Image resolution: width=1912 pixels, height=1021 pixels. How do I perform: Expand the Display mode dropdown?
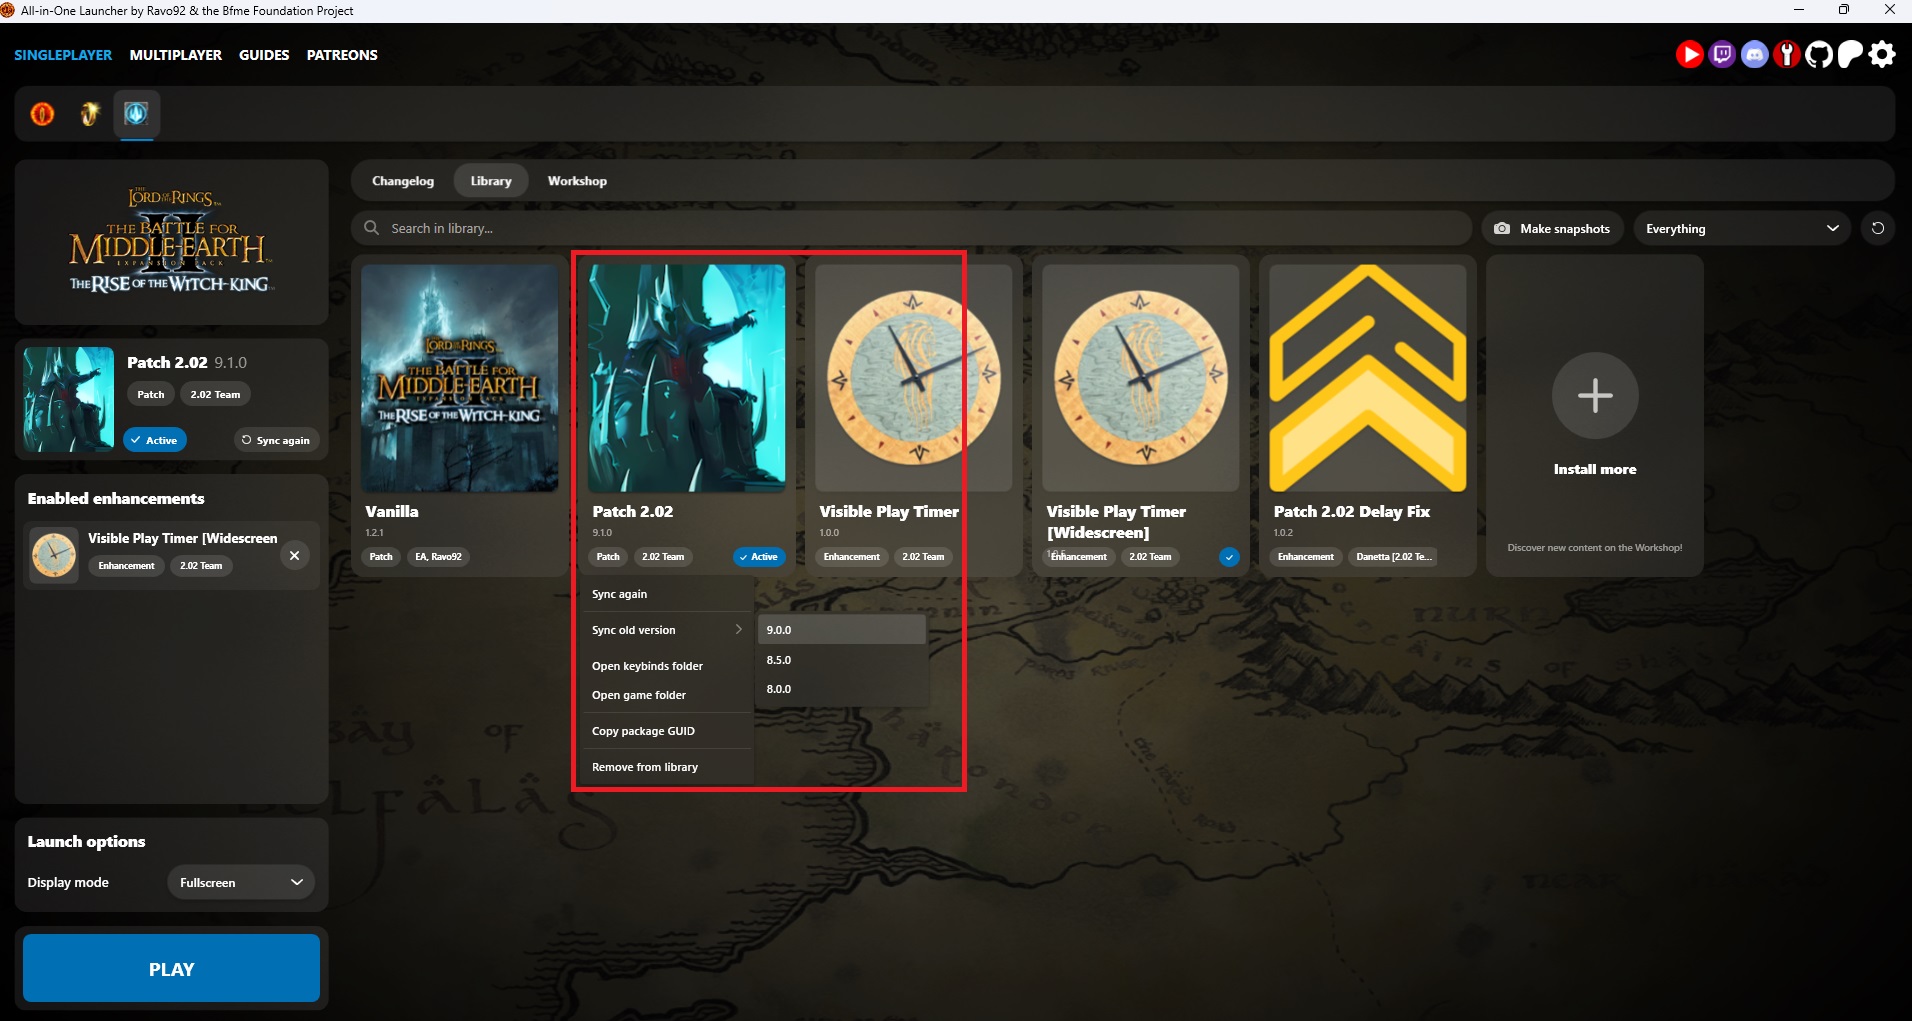tap(240, 882)
